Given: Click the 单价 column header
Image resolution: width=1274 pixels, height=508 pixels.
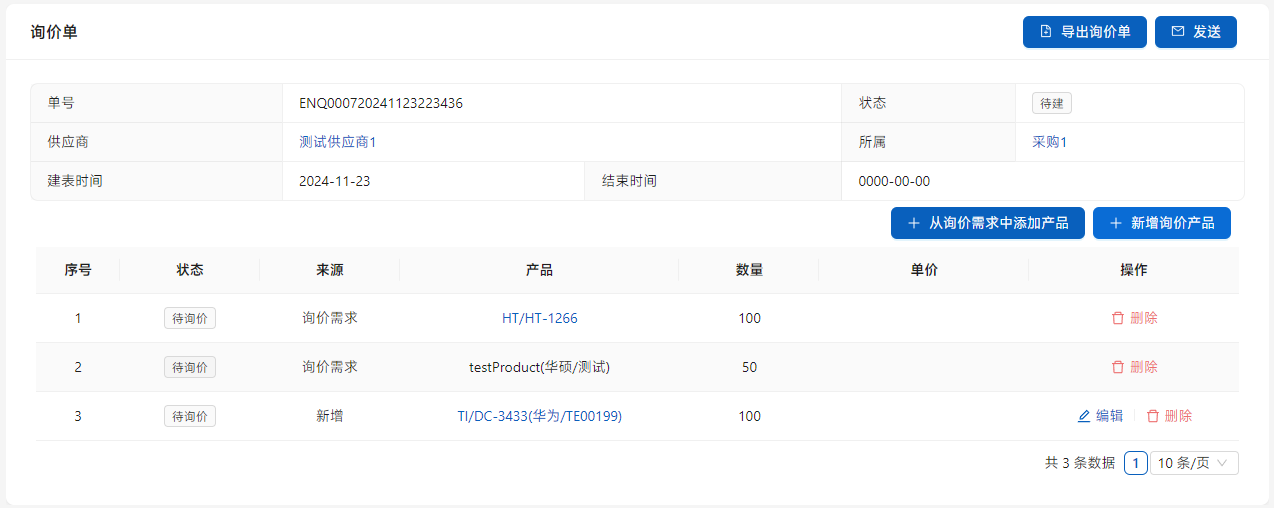Looking at the screenshot, I should pos(923,270).
